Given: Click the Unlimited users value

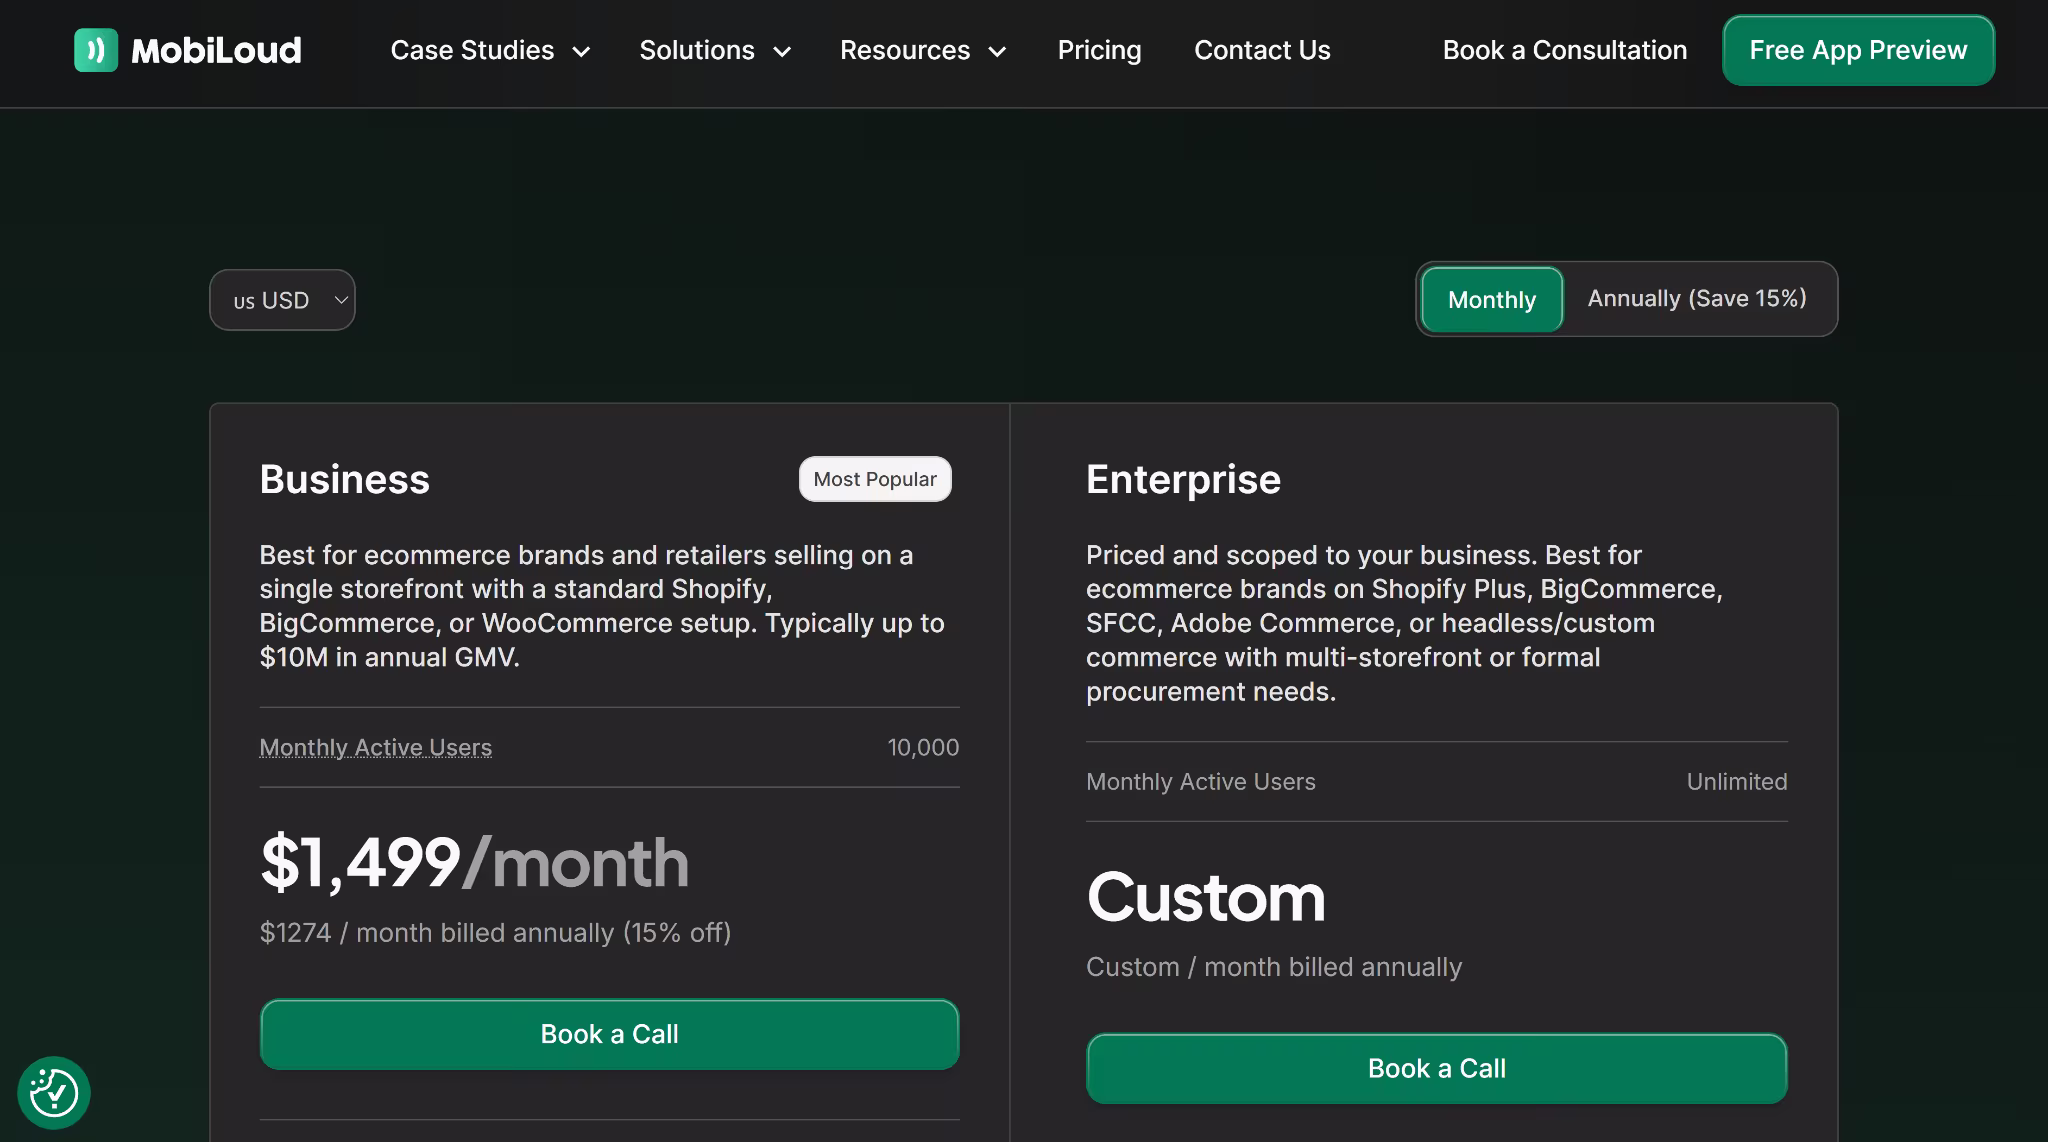Looking at the screenshot, I should click(x=1737, y=781).
